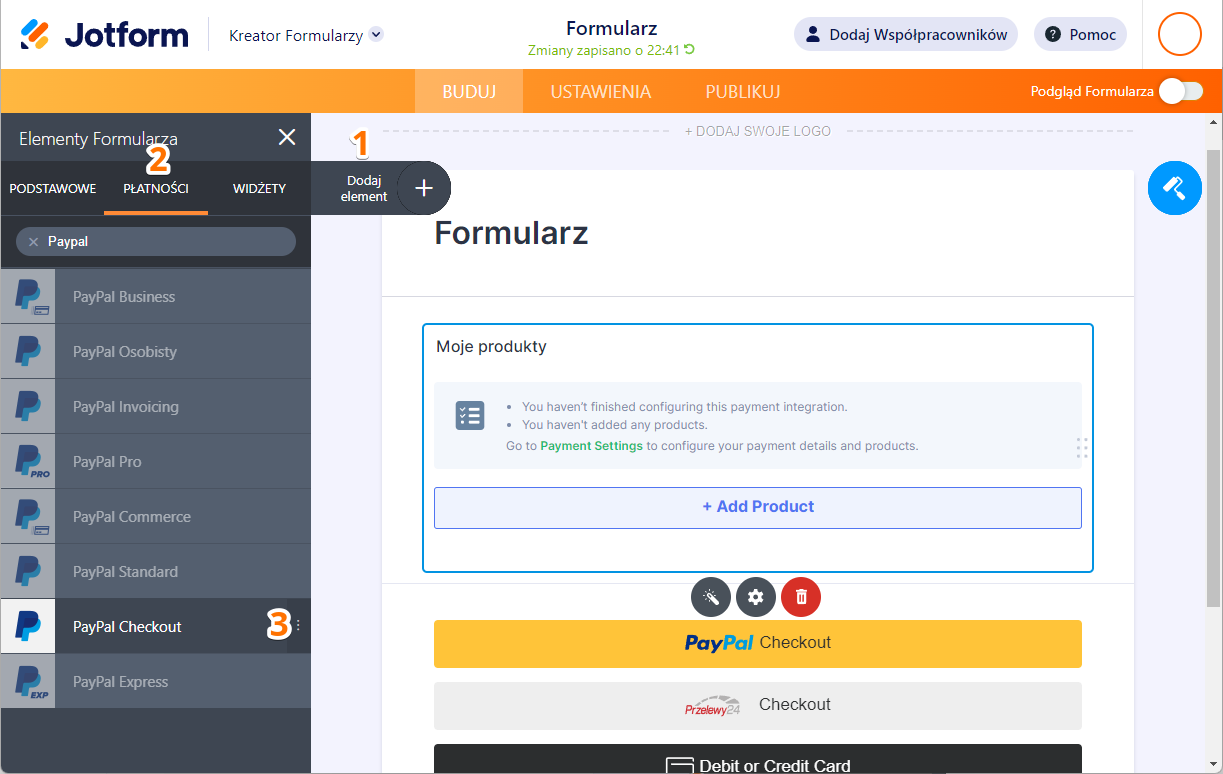
Task: Select PayPal Standard row label
Action: coord(125,572)
